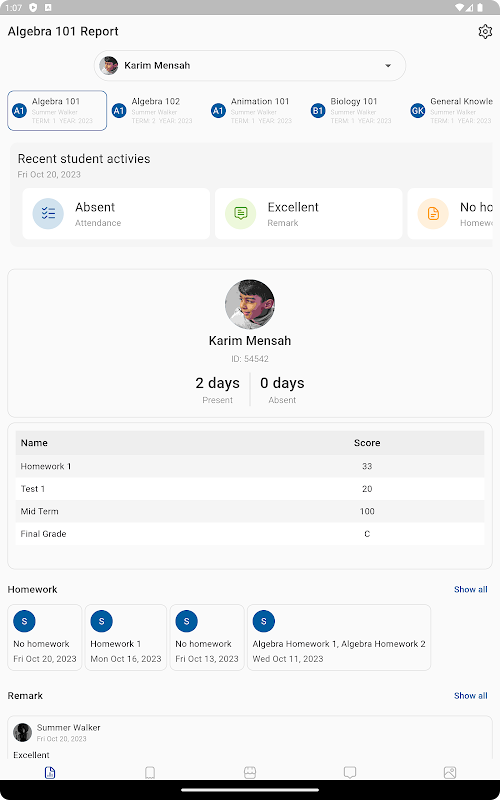
Task: Select the Algebra 101 class tab
Action: tap(57, 111)
